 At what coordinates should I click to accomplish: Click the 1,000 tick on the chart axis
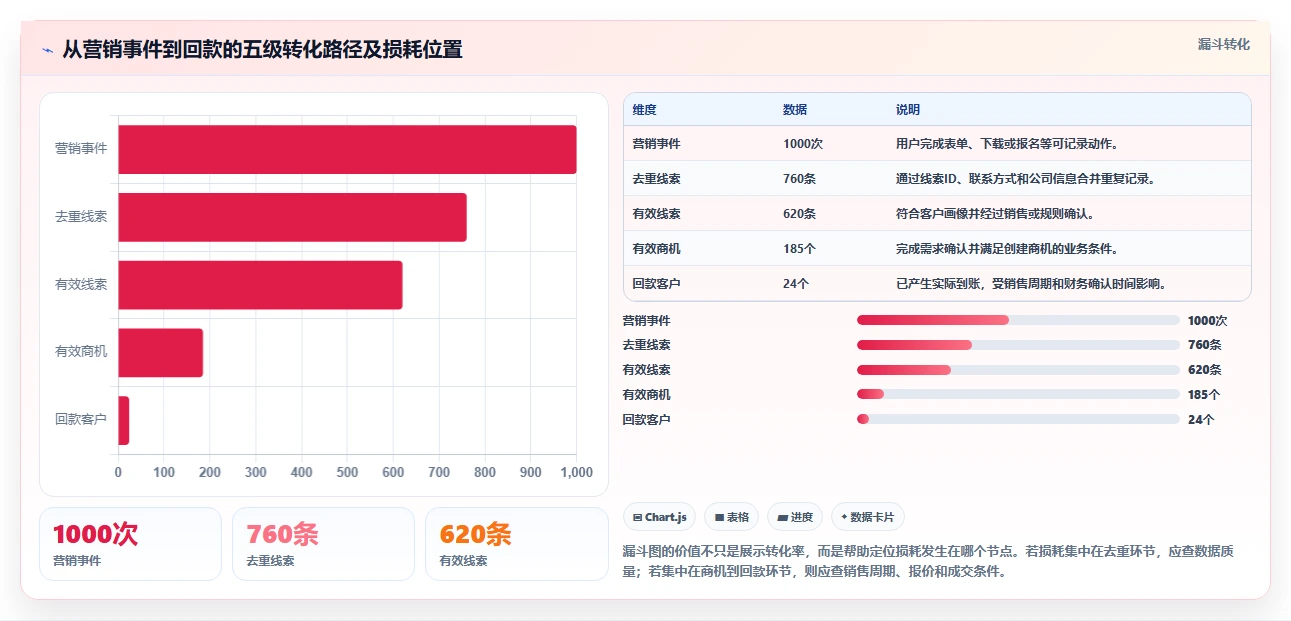click(x=575, y=472)
